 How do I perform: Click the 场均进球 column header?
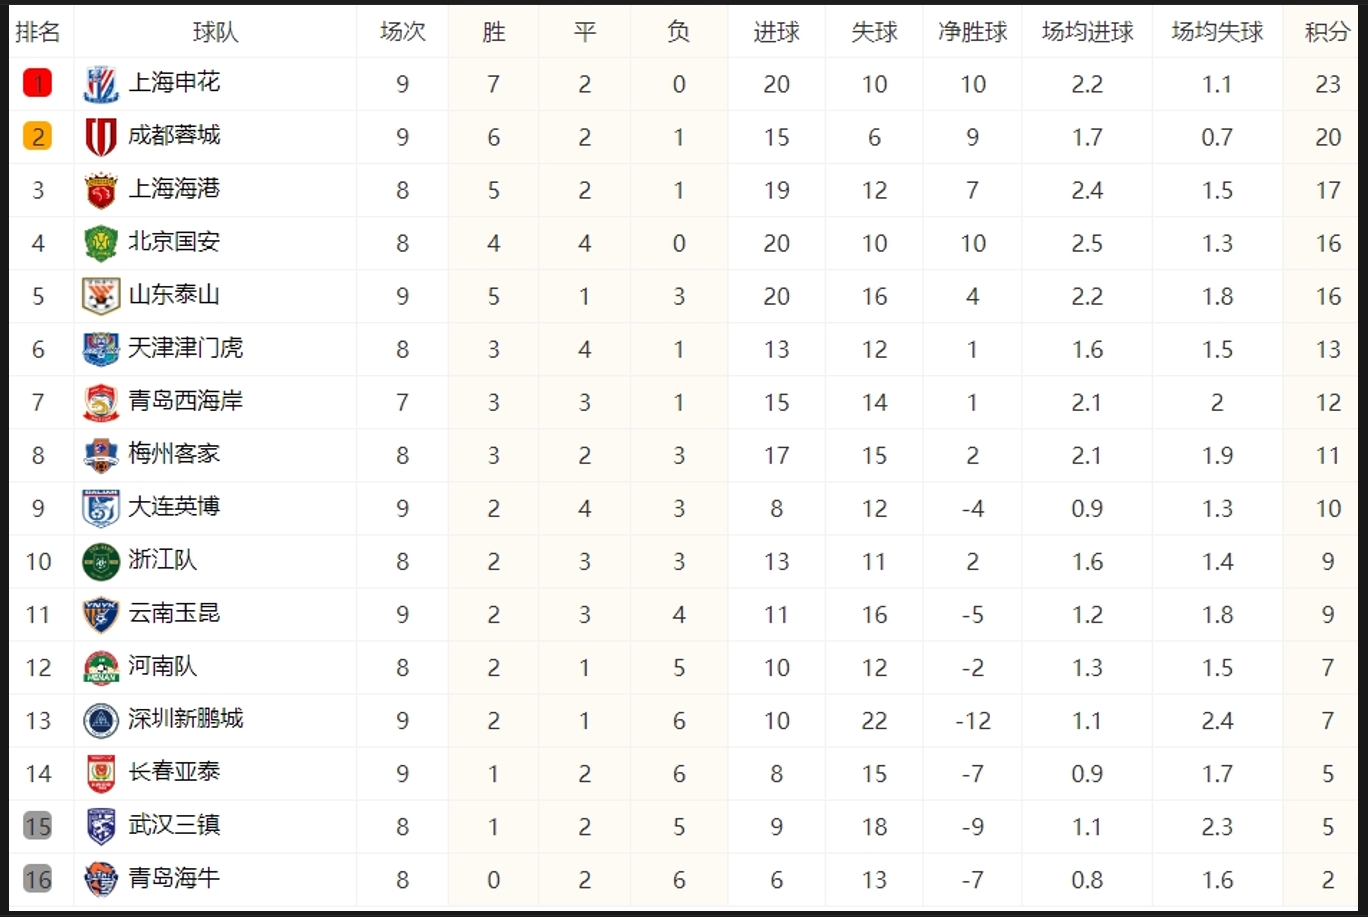(x=1087, y=32)
